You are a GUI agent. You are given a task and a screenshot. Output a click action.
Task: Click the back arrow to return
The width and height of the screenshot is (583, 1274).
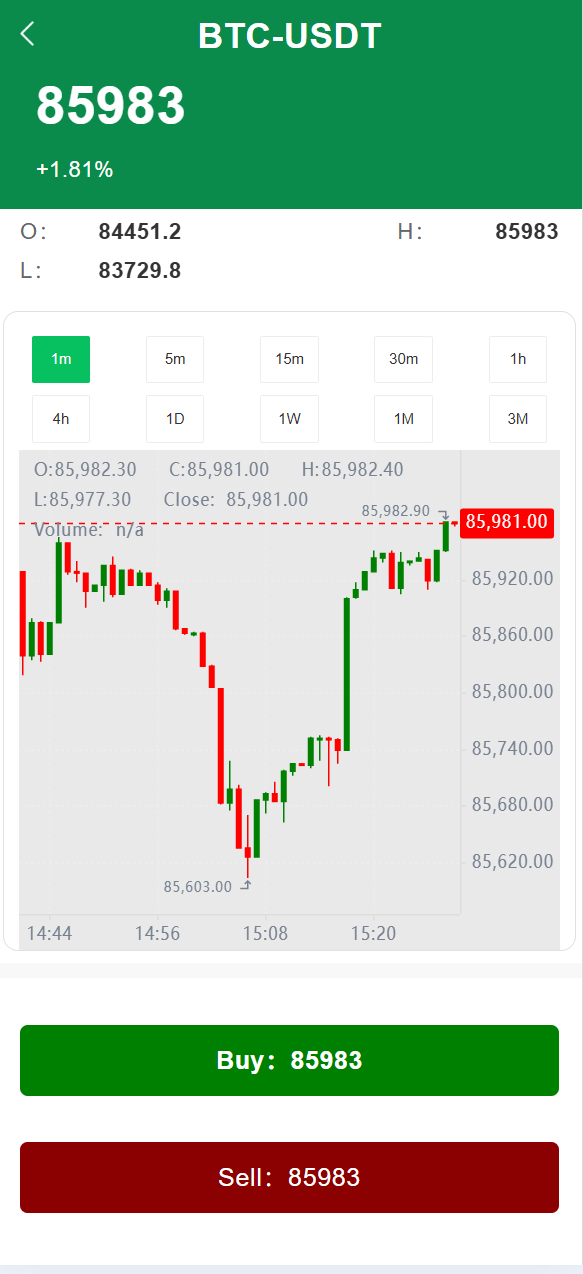27,33
